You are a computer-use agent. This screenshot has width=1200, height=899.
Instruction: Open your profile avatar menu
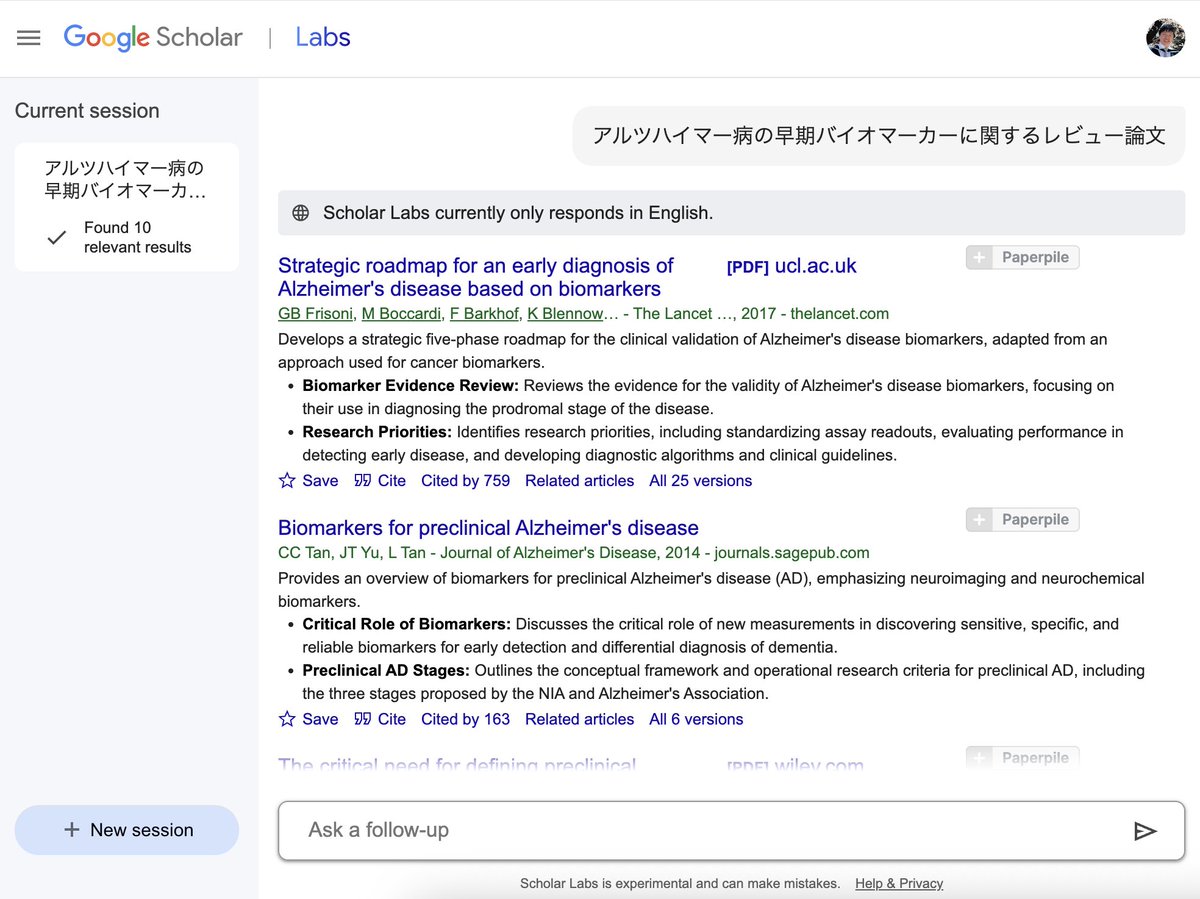(1165, 37)
